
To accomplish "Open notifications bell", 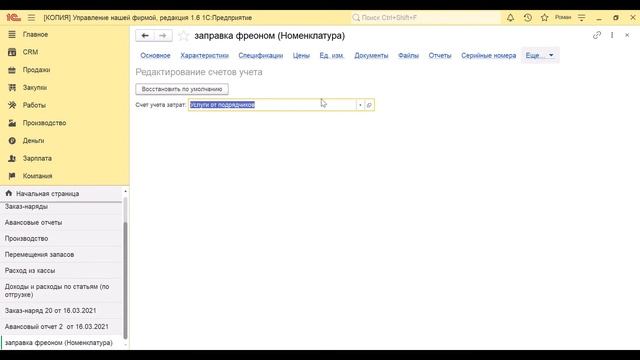I will [510, 18].
